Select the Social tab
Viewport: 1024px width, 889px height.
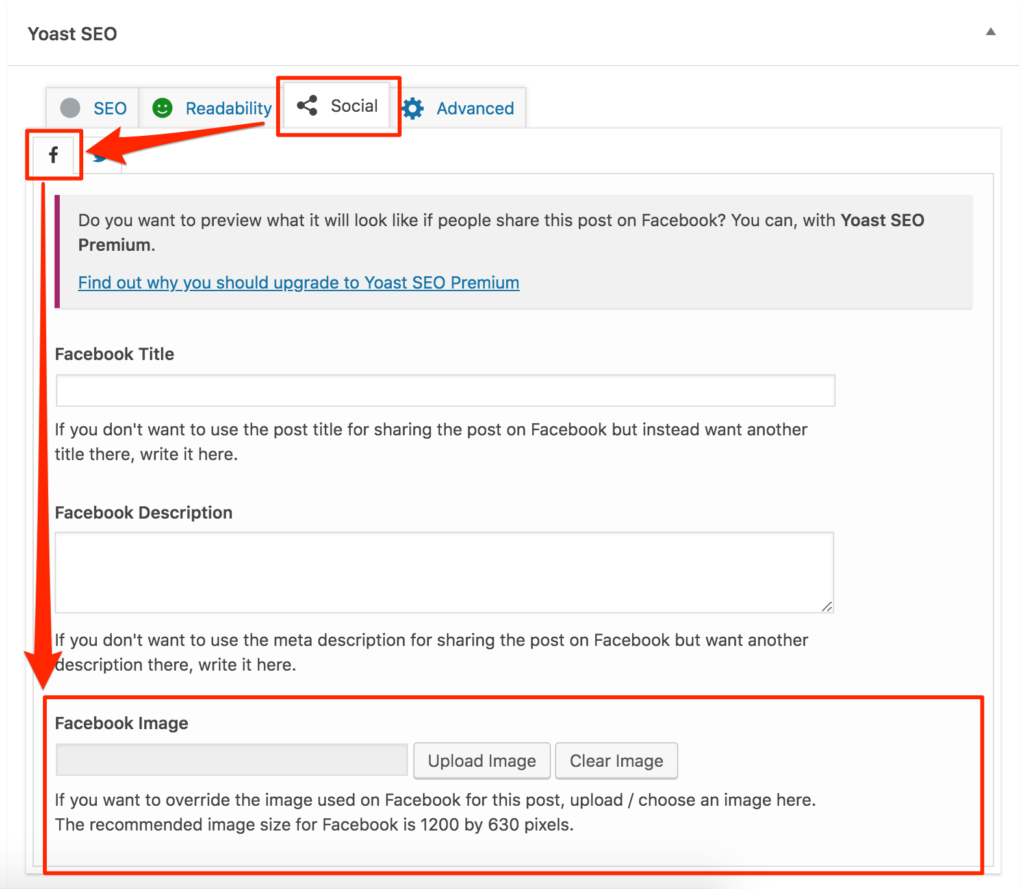pos(338,106)
